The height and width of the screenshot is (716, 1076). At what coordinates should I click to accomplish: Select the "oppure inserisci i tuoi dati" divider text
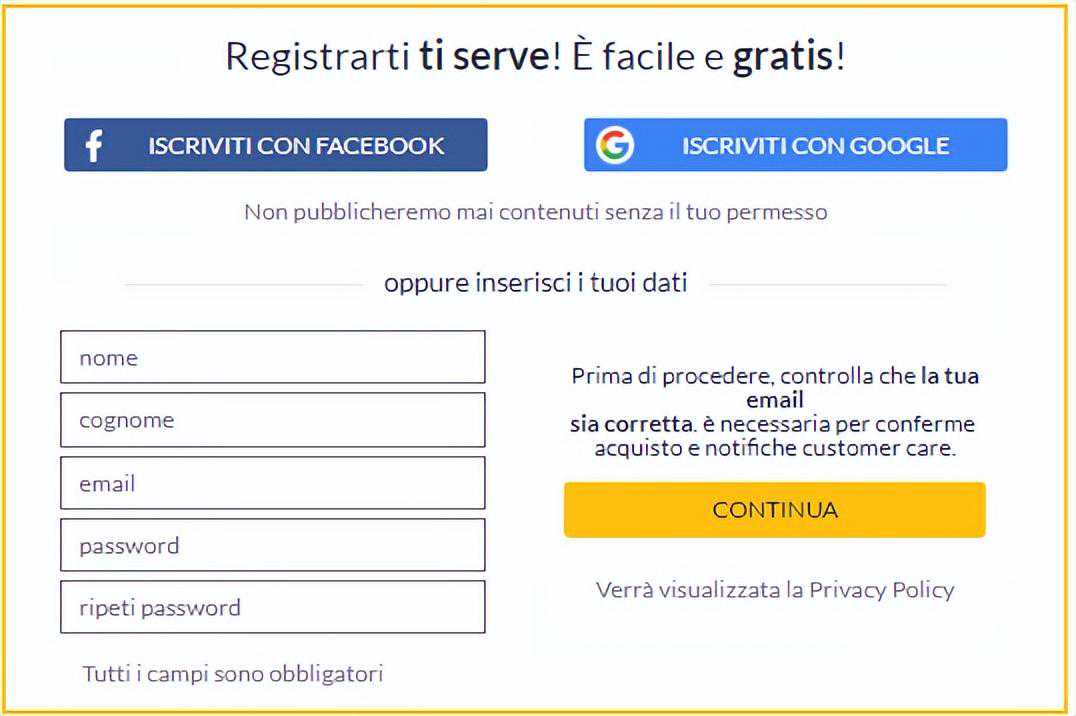tap(535, 283)
